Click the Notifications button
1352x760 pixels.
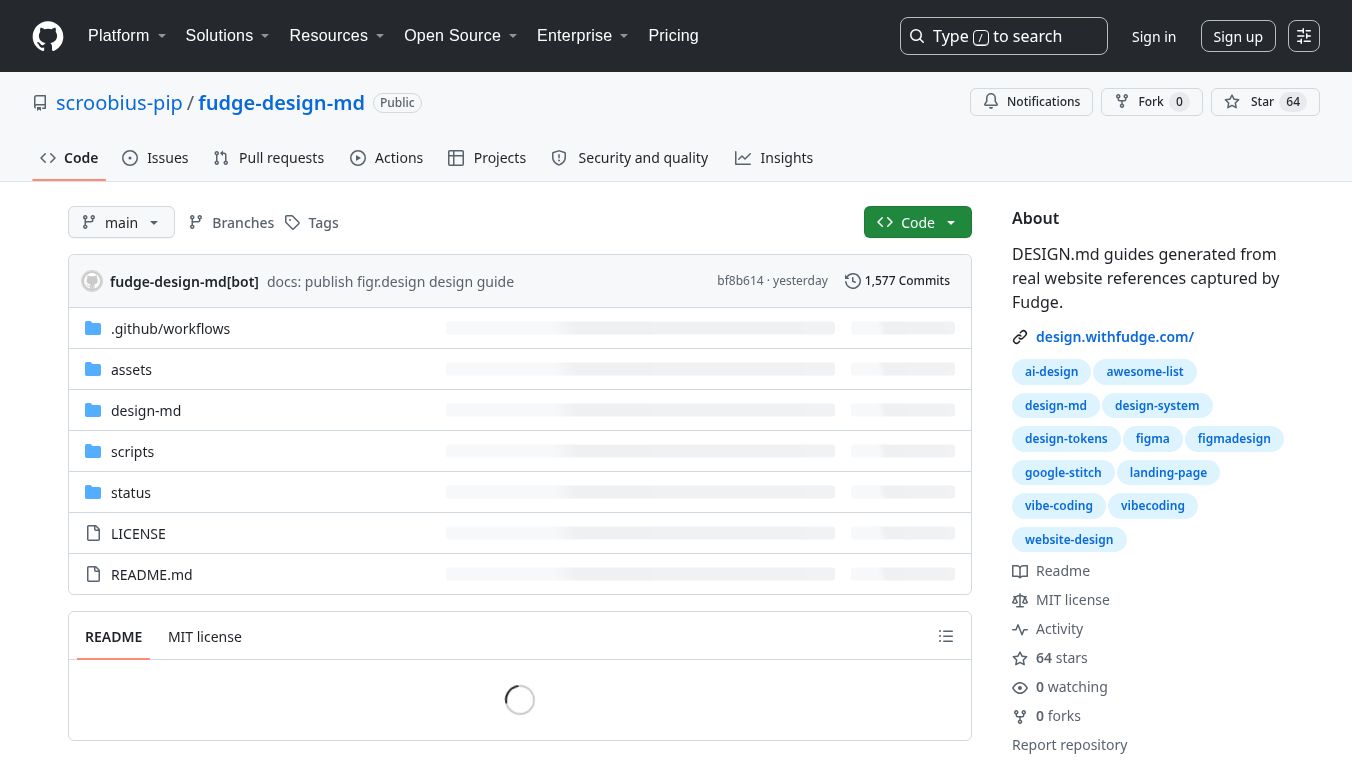(x=1031, y=102)
